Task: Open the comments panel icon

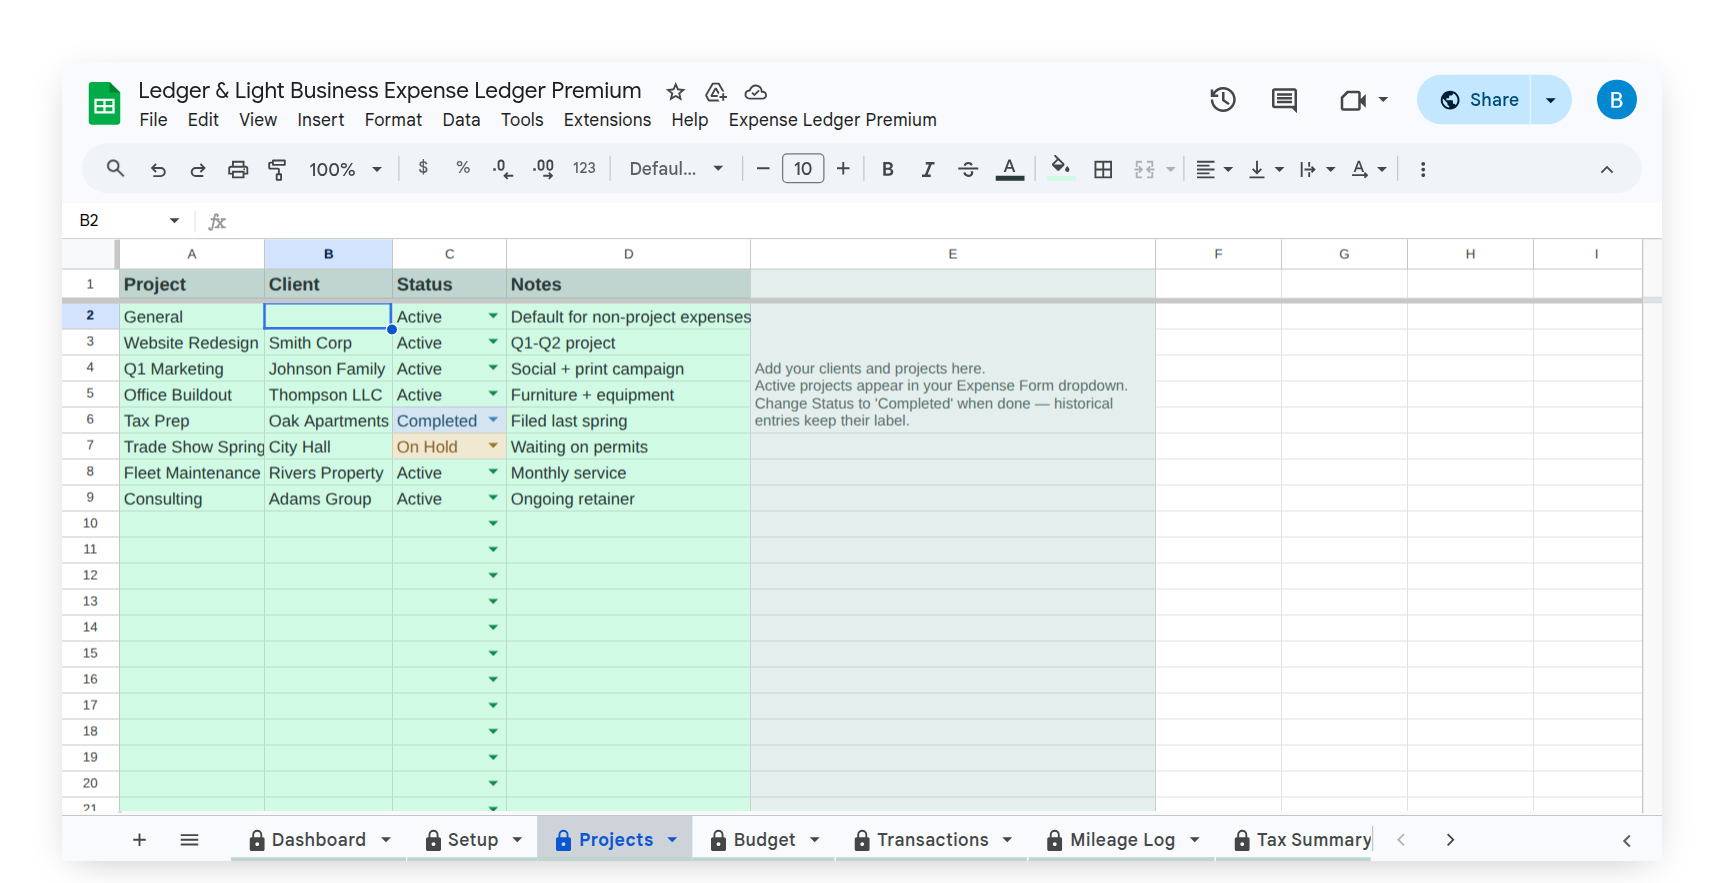Action: (x=1284, y=99)
